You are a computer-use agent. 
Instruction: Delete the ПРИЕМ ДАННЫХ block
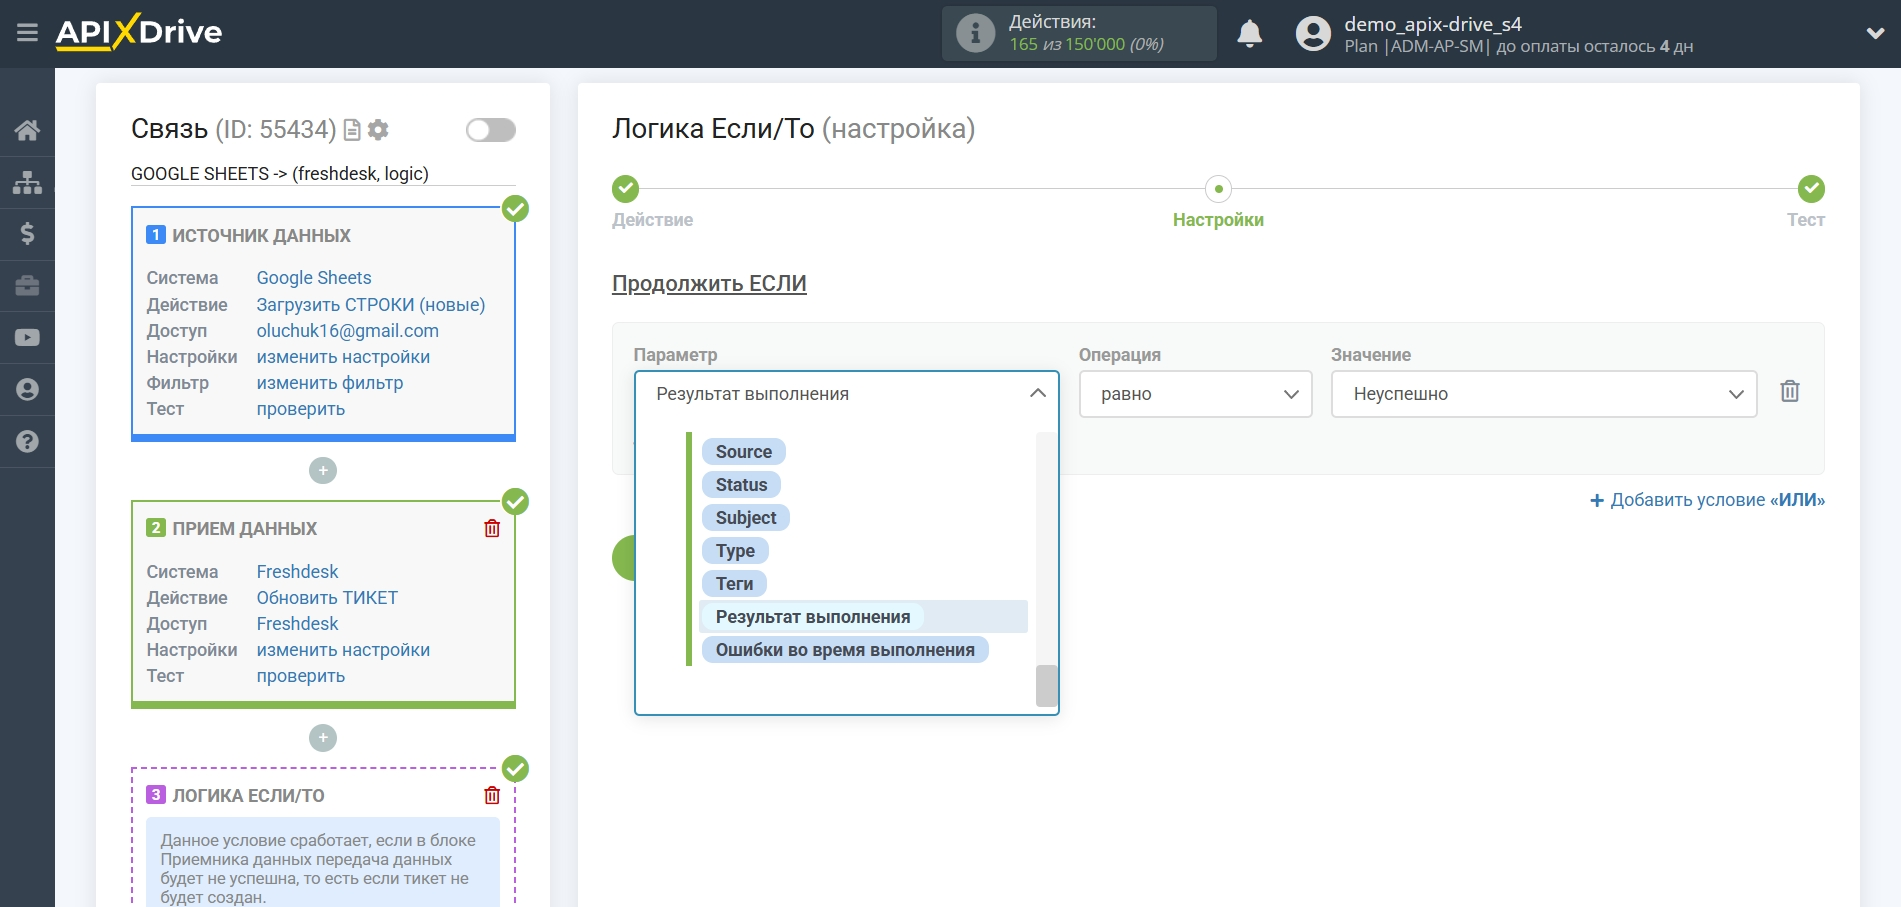click(492, 528)
